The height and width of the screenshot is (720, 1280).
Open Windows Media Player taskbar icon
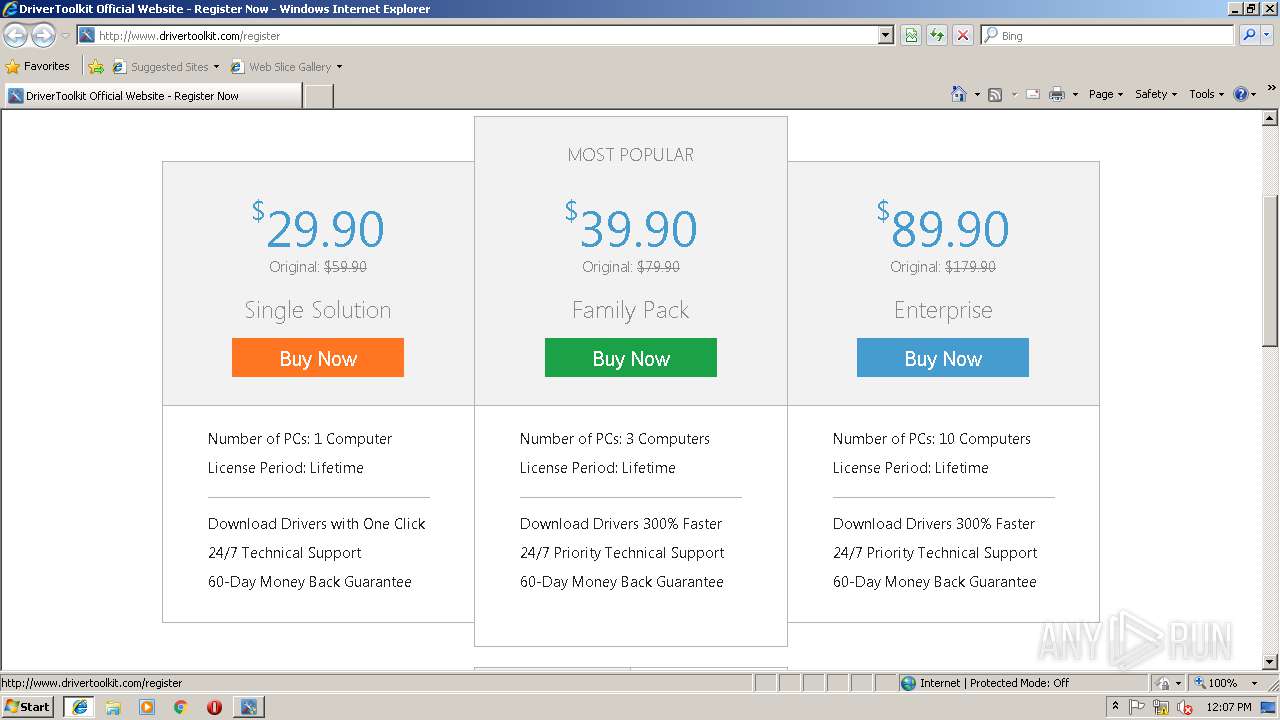click(147, 707)
